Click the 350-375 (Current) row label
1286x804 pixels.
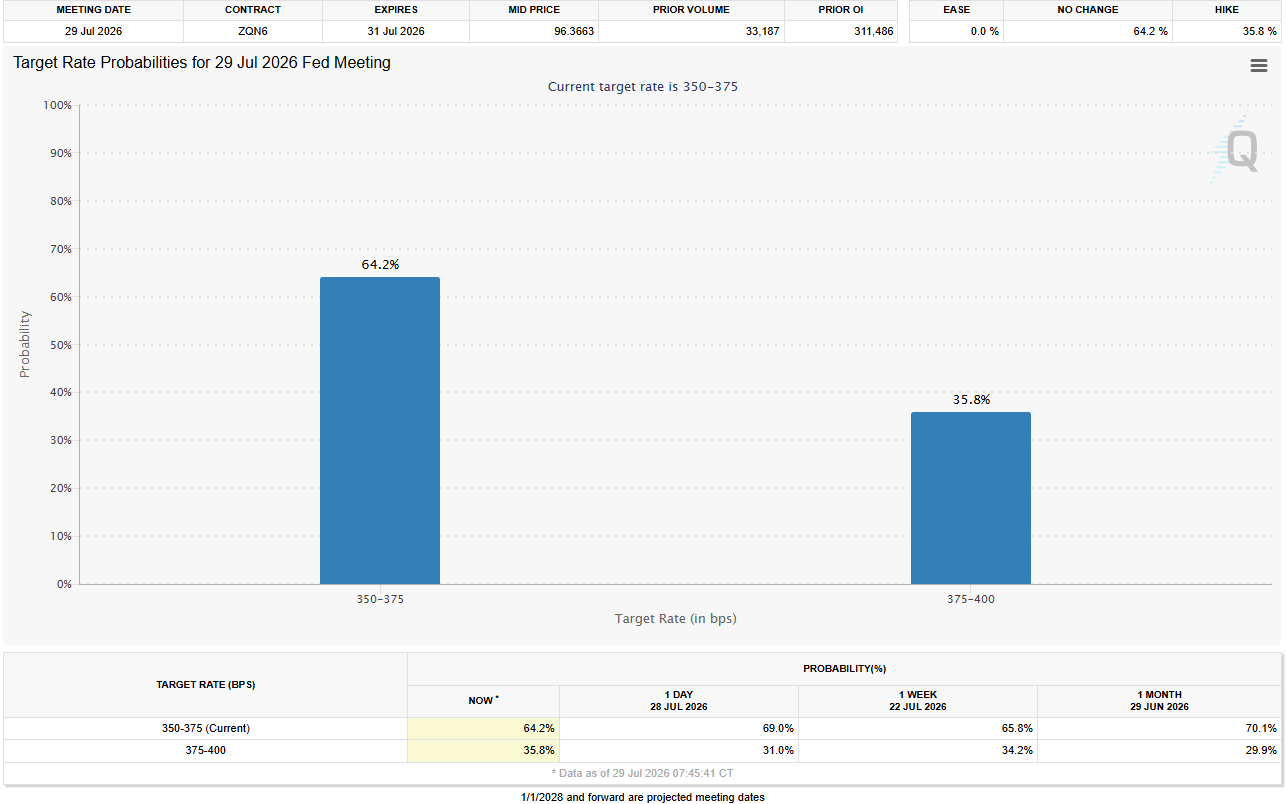coord(205,728)
